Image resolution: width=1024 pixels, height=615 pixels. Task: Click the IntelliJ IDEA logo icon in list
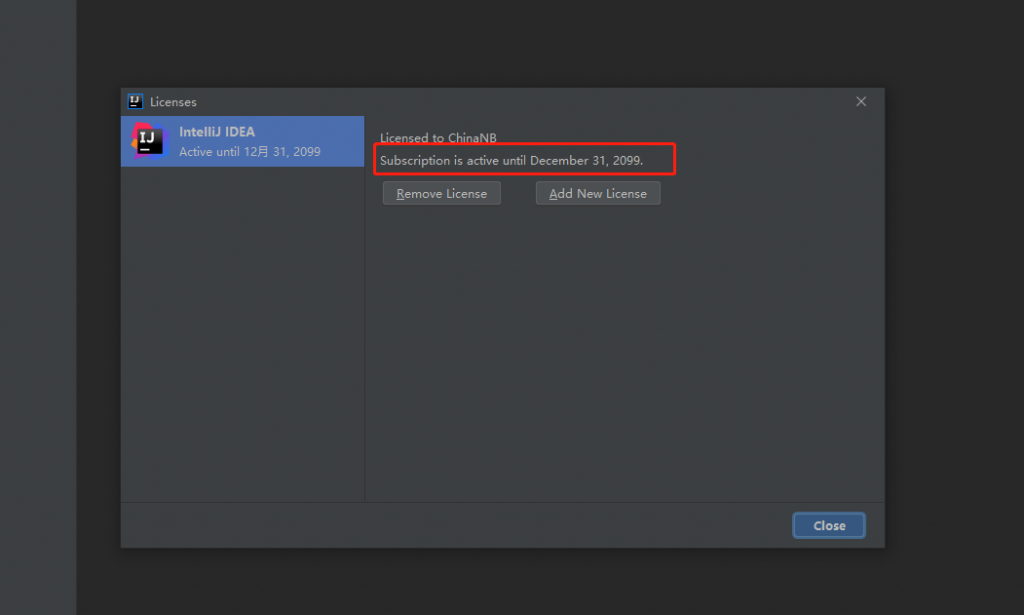150,141
